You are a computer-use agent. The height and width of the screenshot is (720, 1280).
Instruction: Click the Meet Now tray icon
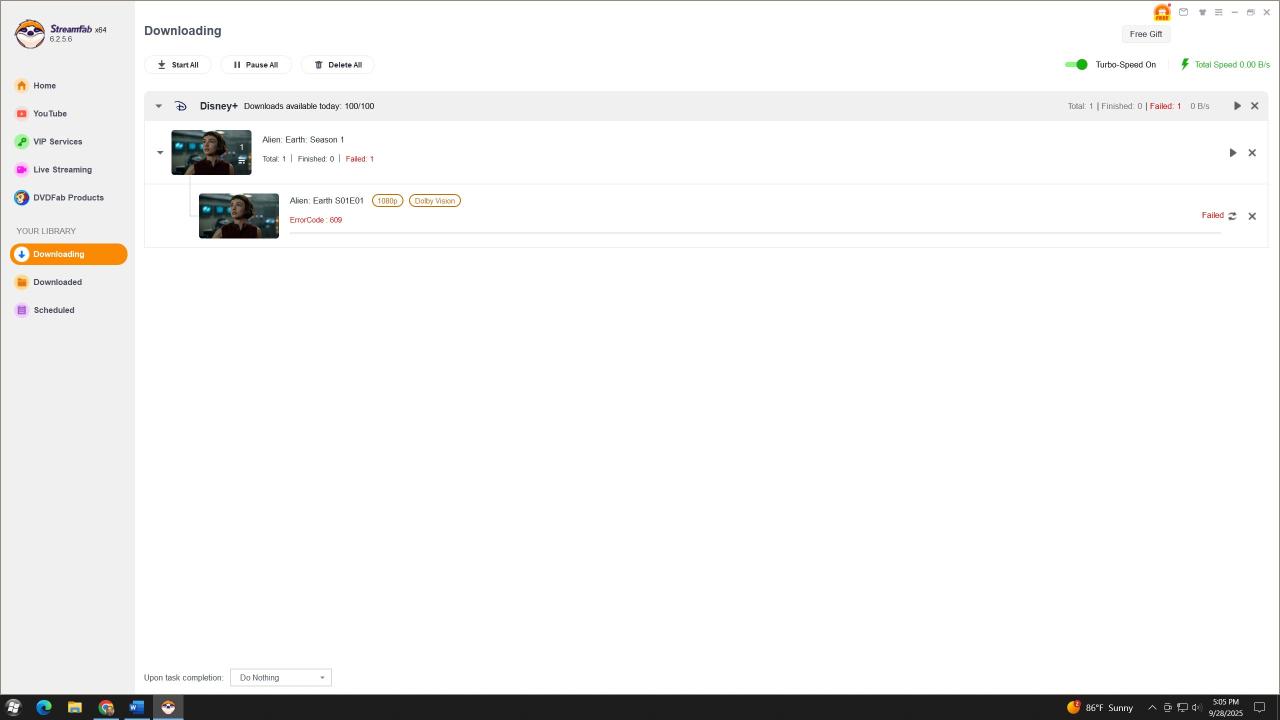click(x=1167, y=708)
